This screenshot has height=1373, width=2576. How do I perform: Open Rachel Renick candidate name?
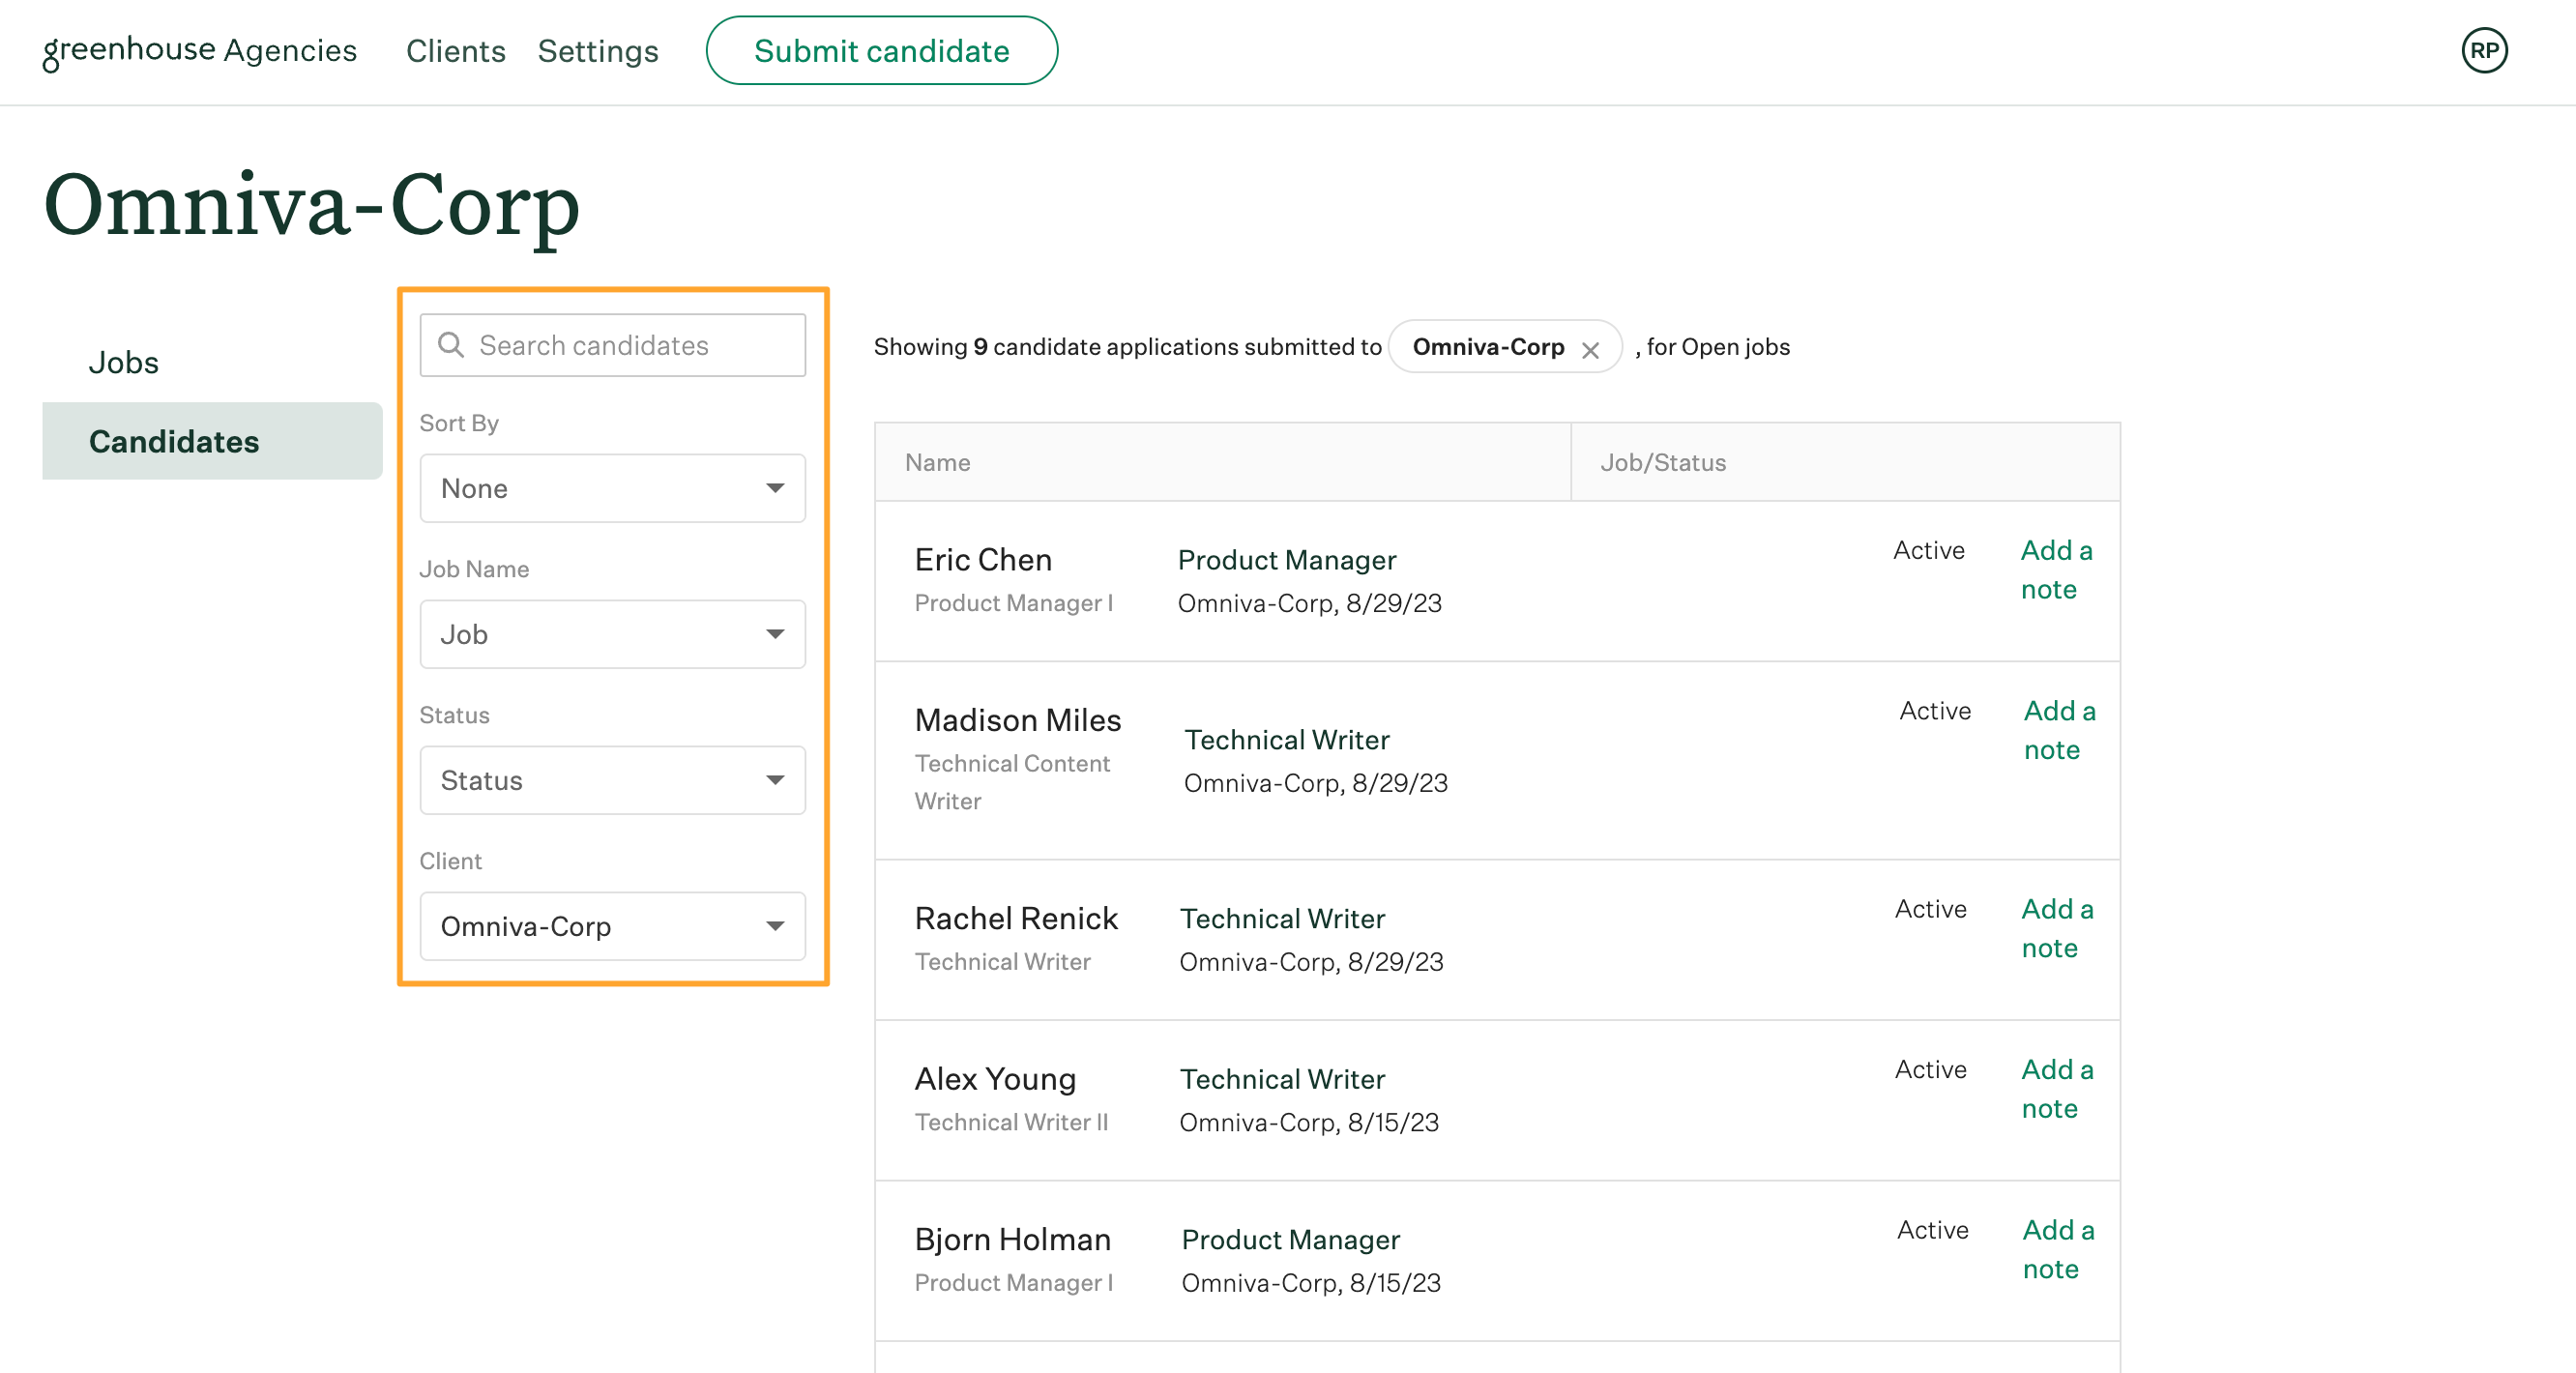[x=1016, y=918]
